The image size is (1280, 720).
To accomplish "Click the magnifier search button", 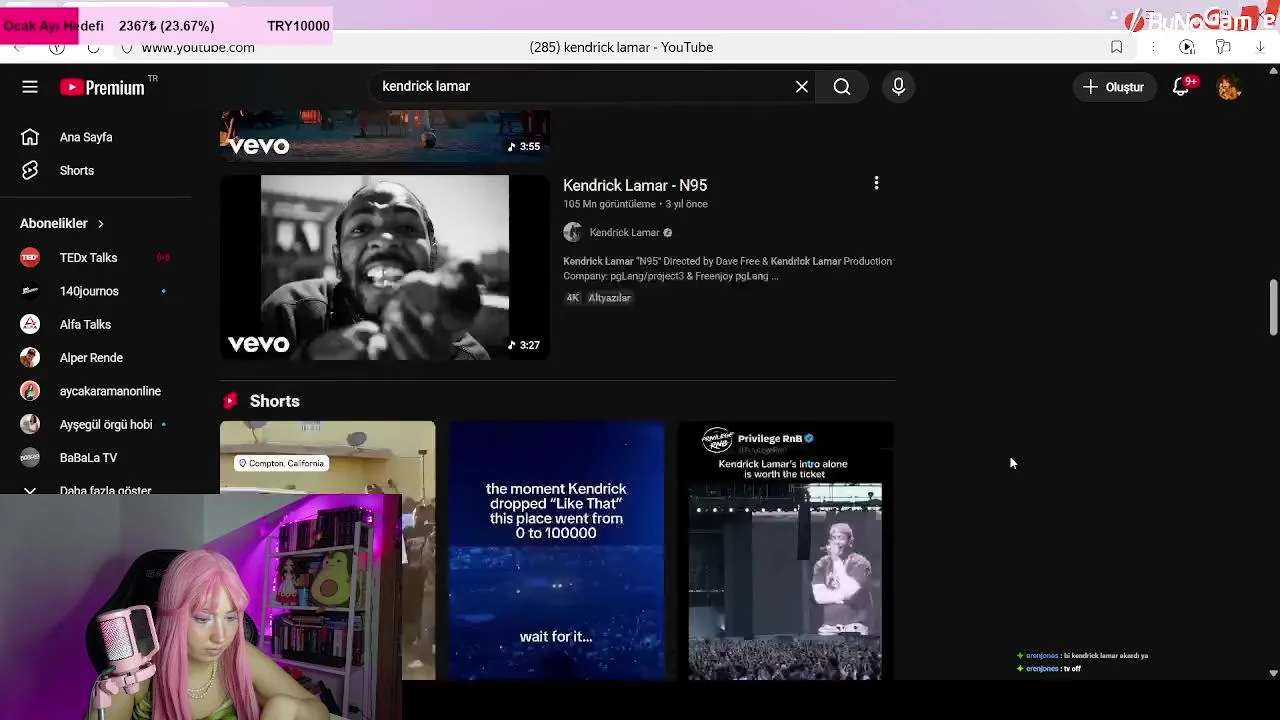I will pyautogui.click(x=842, y=87).
